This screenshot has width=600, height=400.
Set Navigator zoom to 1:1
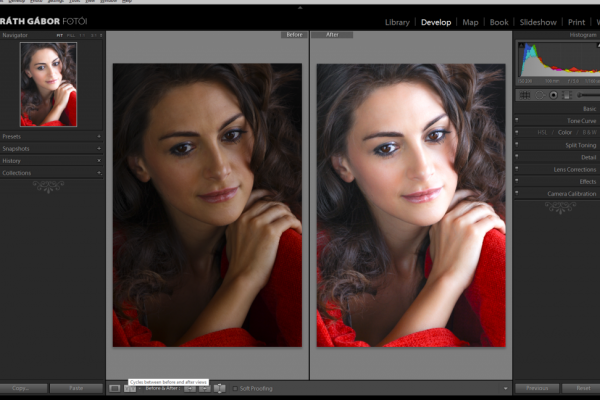(82, 36)
